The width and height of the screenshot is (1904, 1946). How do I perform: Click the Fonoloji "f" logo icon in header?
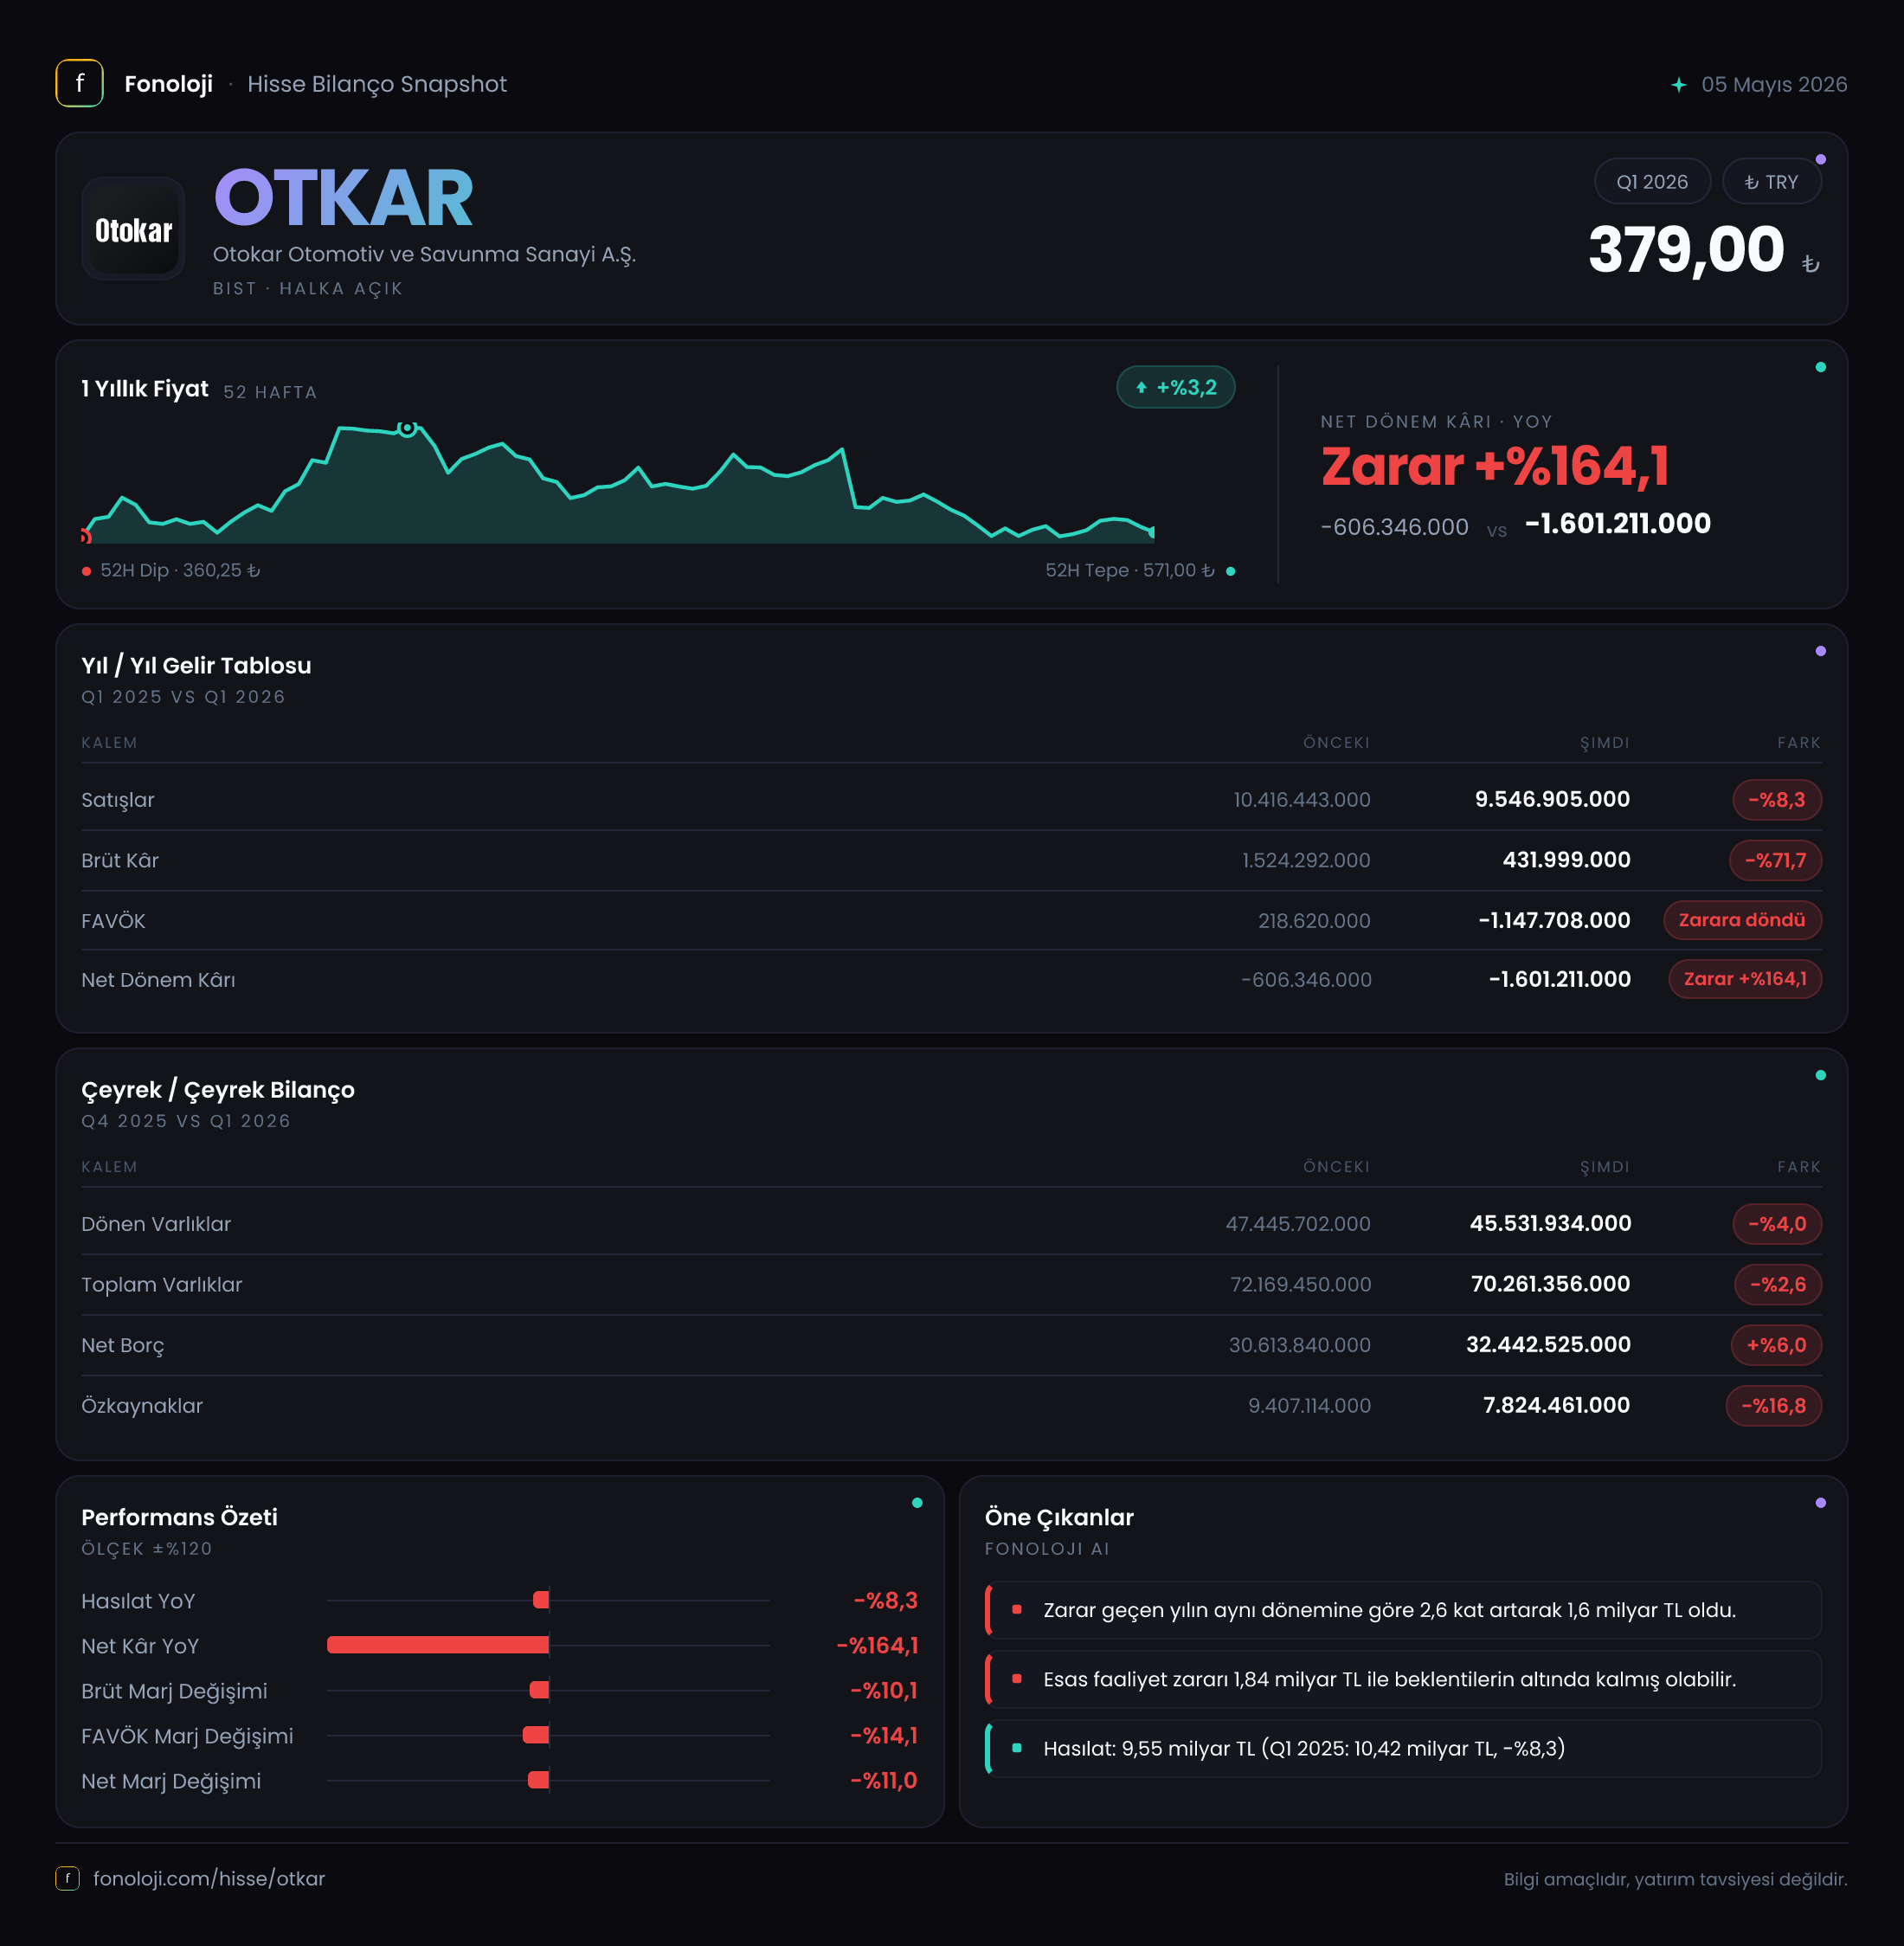(x=80, y=84)
